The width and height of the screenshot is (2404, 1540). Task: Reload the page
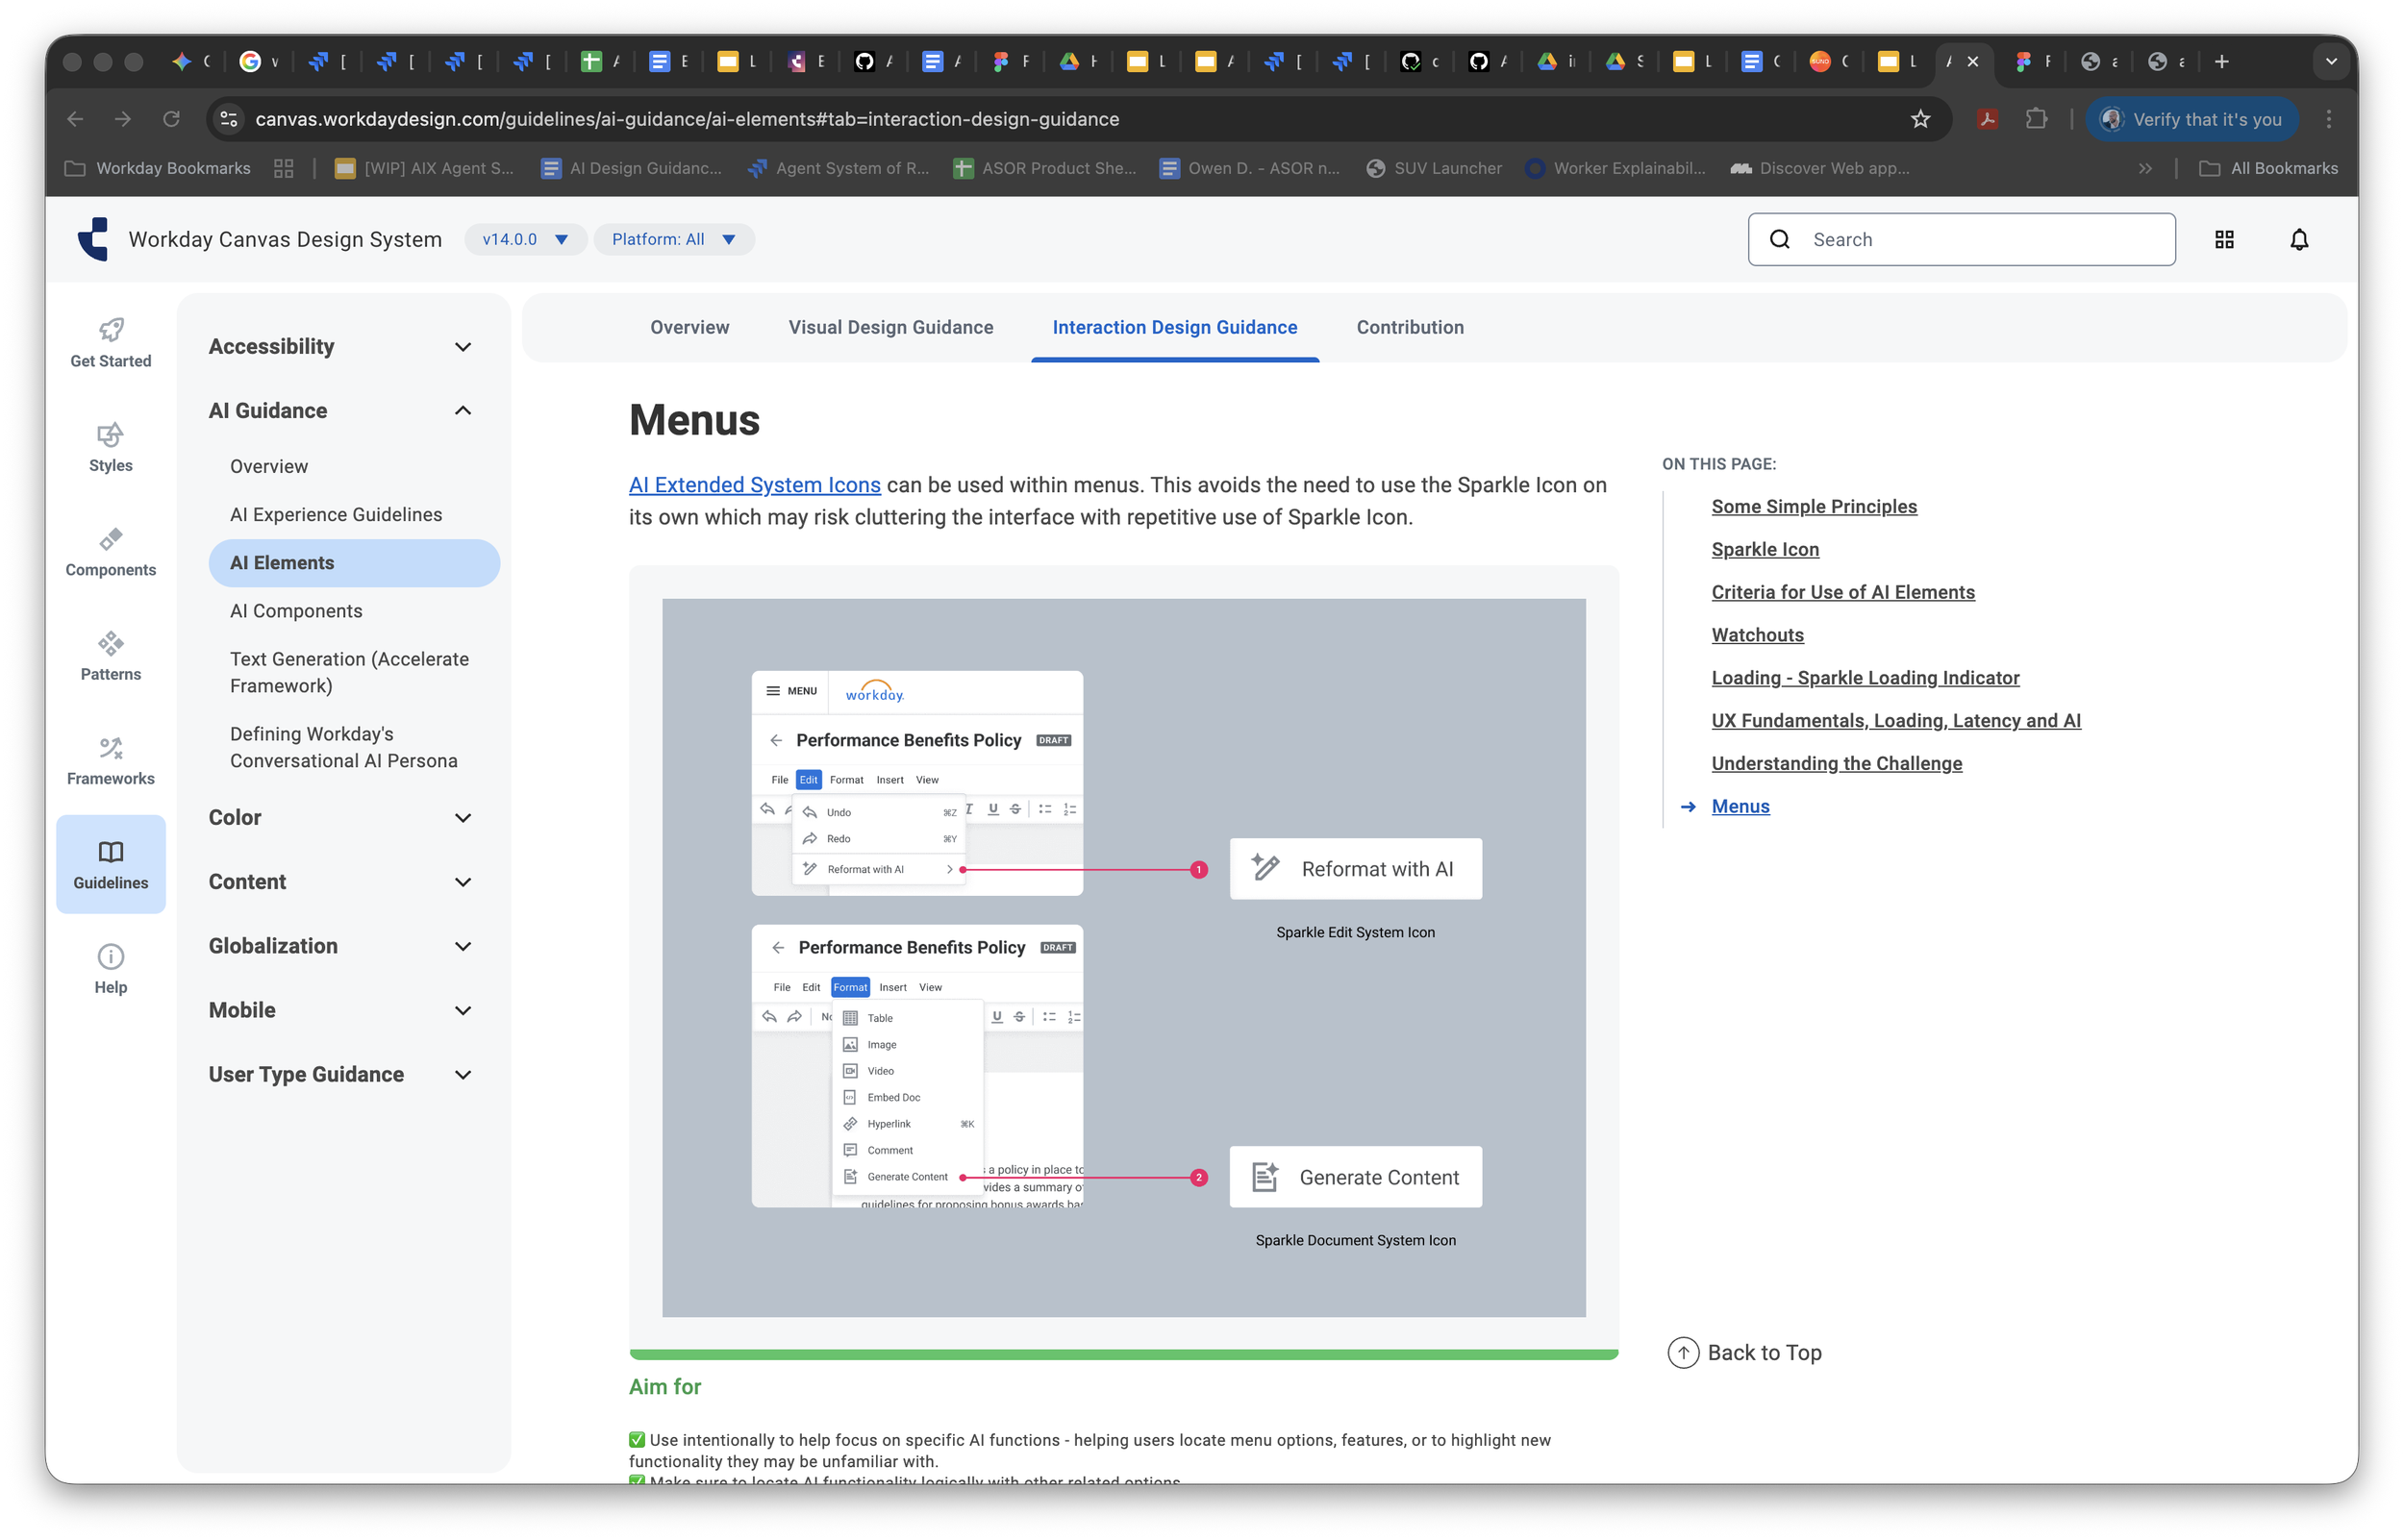(x=171, y=119)
